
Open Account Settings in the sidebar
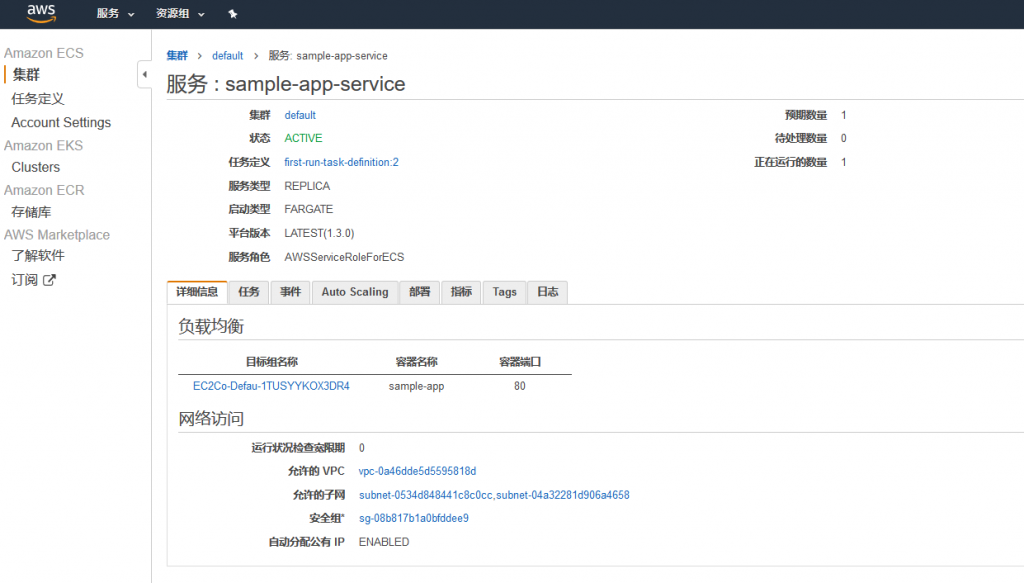pyautogui.click(x=61, y=122)
